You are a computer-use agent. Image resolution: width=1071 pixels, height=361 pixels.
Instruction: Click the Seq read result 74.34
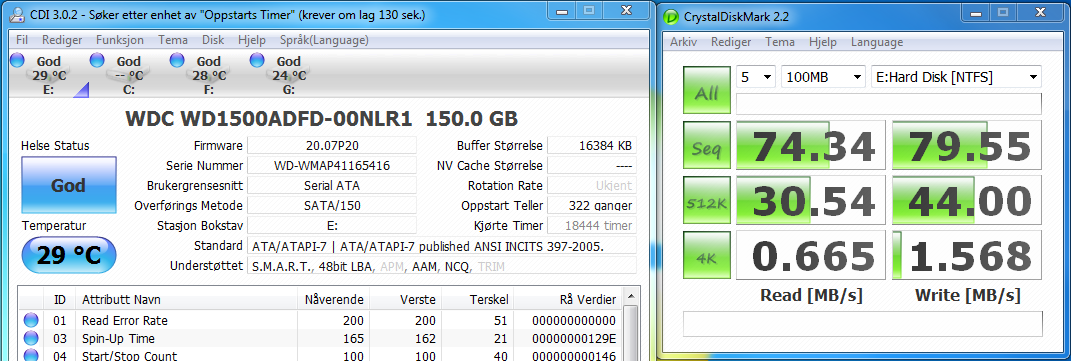pos(811,146)
